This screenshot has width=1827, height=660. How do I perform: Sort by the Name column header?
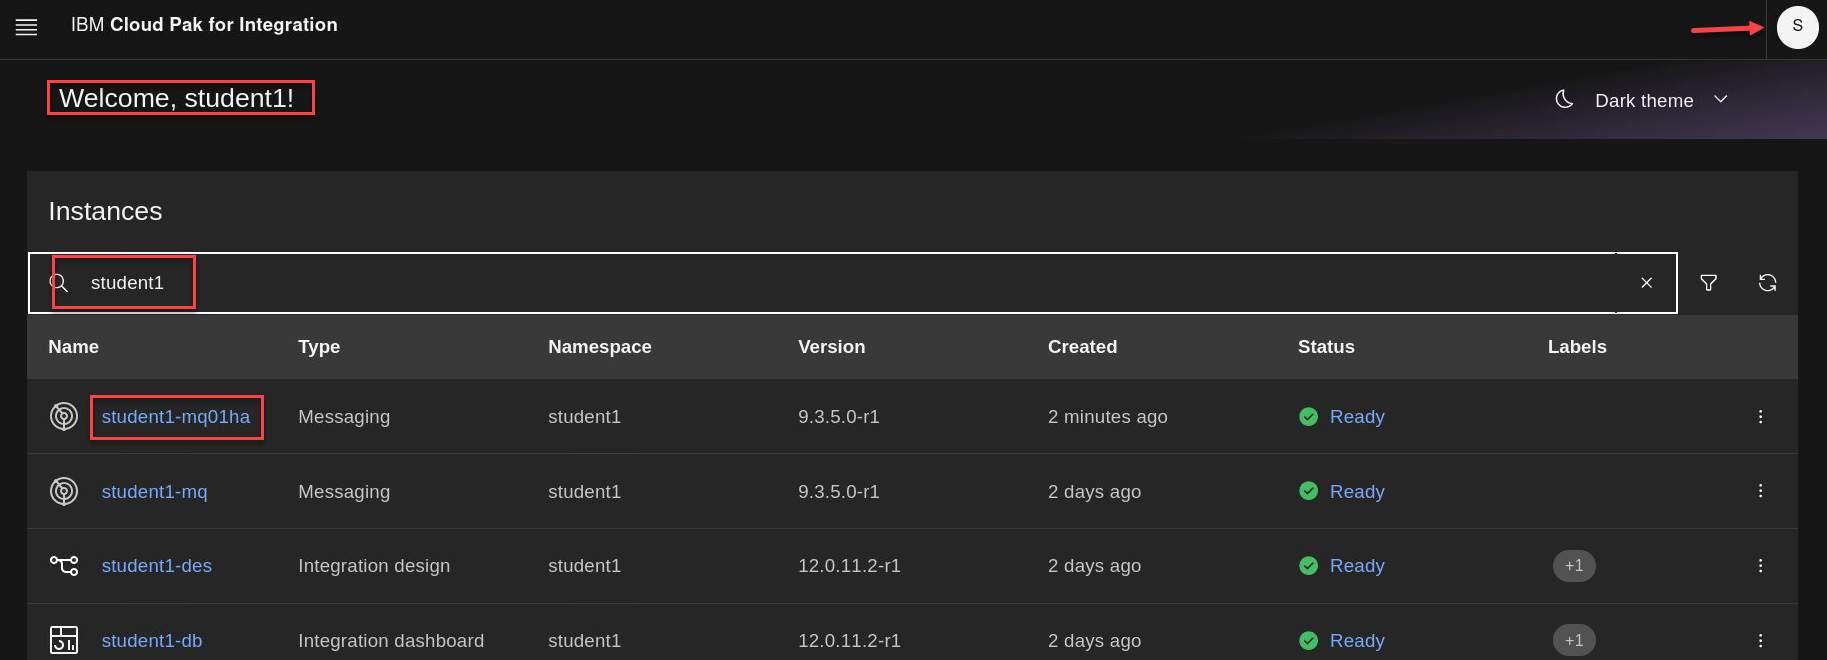pyautogui.click(x=74, y=347)
